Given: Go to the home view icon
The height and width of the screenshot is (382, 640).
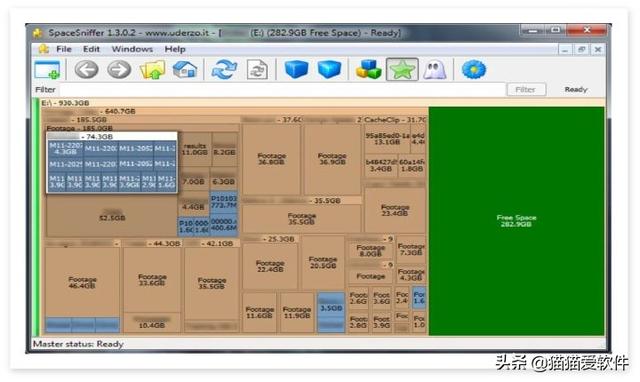Looking at the screenshot, I should [185, 69].
